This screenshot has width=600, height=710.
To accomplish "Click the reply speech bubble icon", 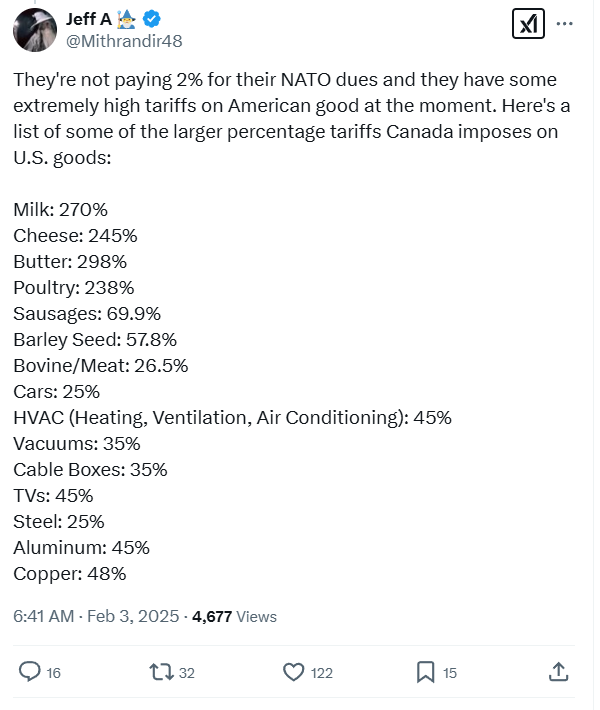I will (30, 672).
